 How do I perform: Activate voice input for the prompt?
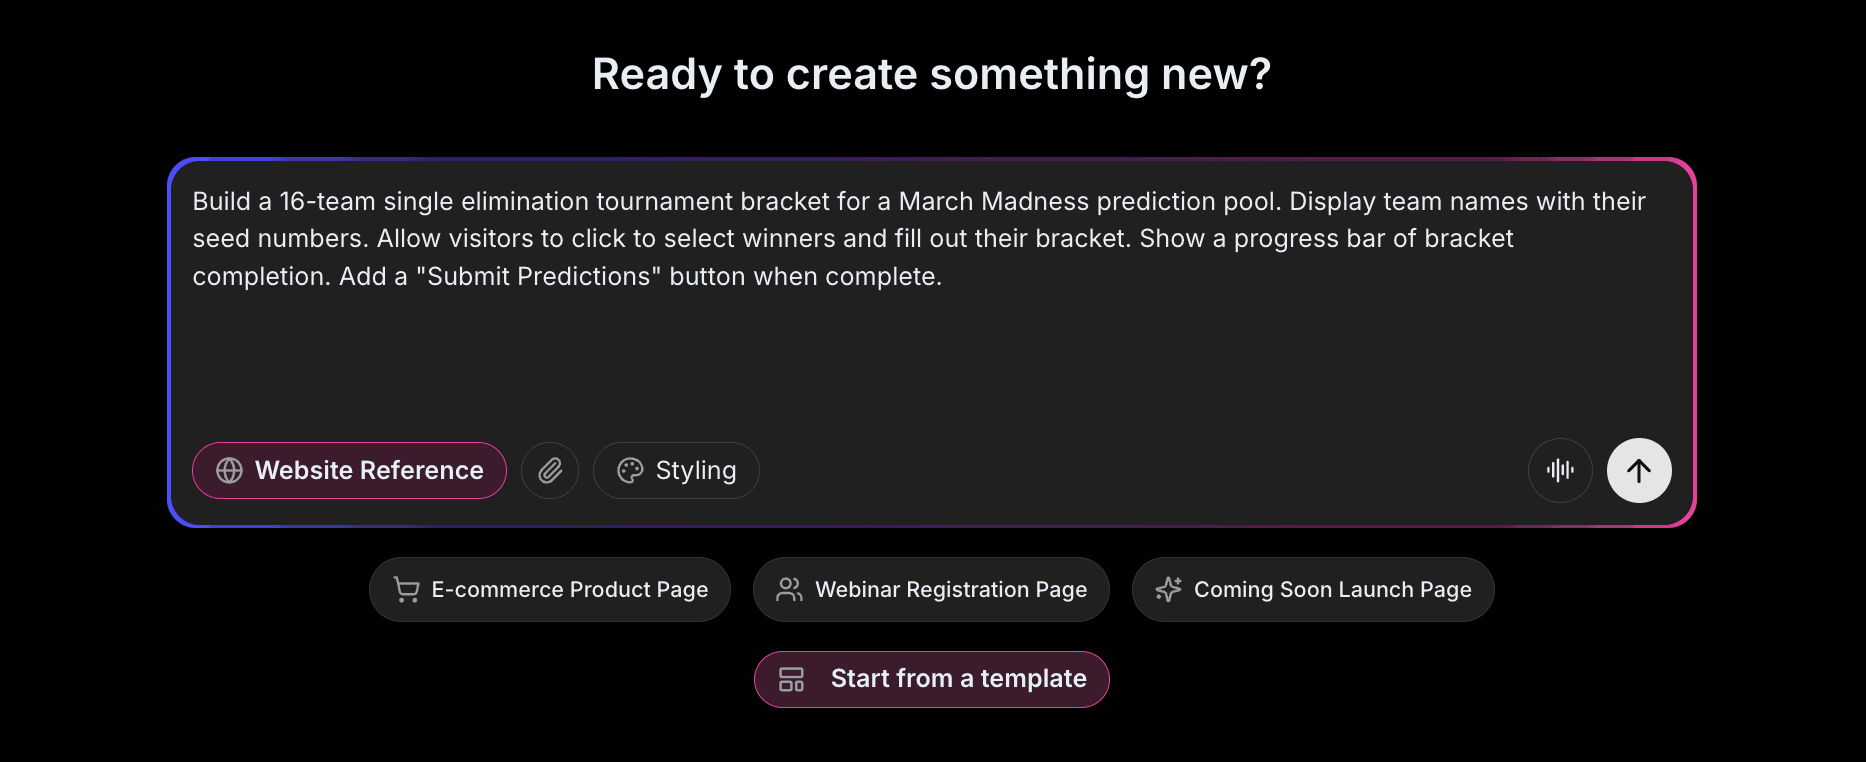tap(1560, 470)
